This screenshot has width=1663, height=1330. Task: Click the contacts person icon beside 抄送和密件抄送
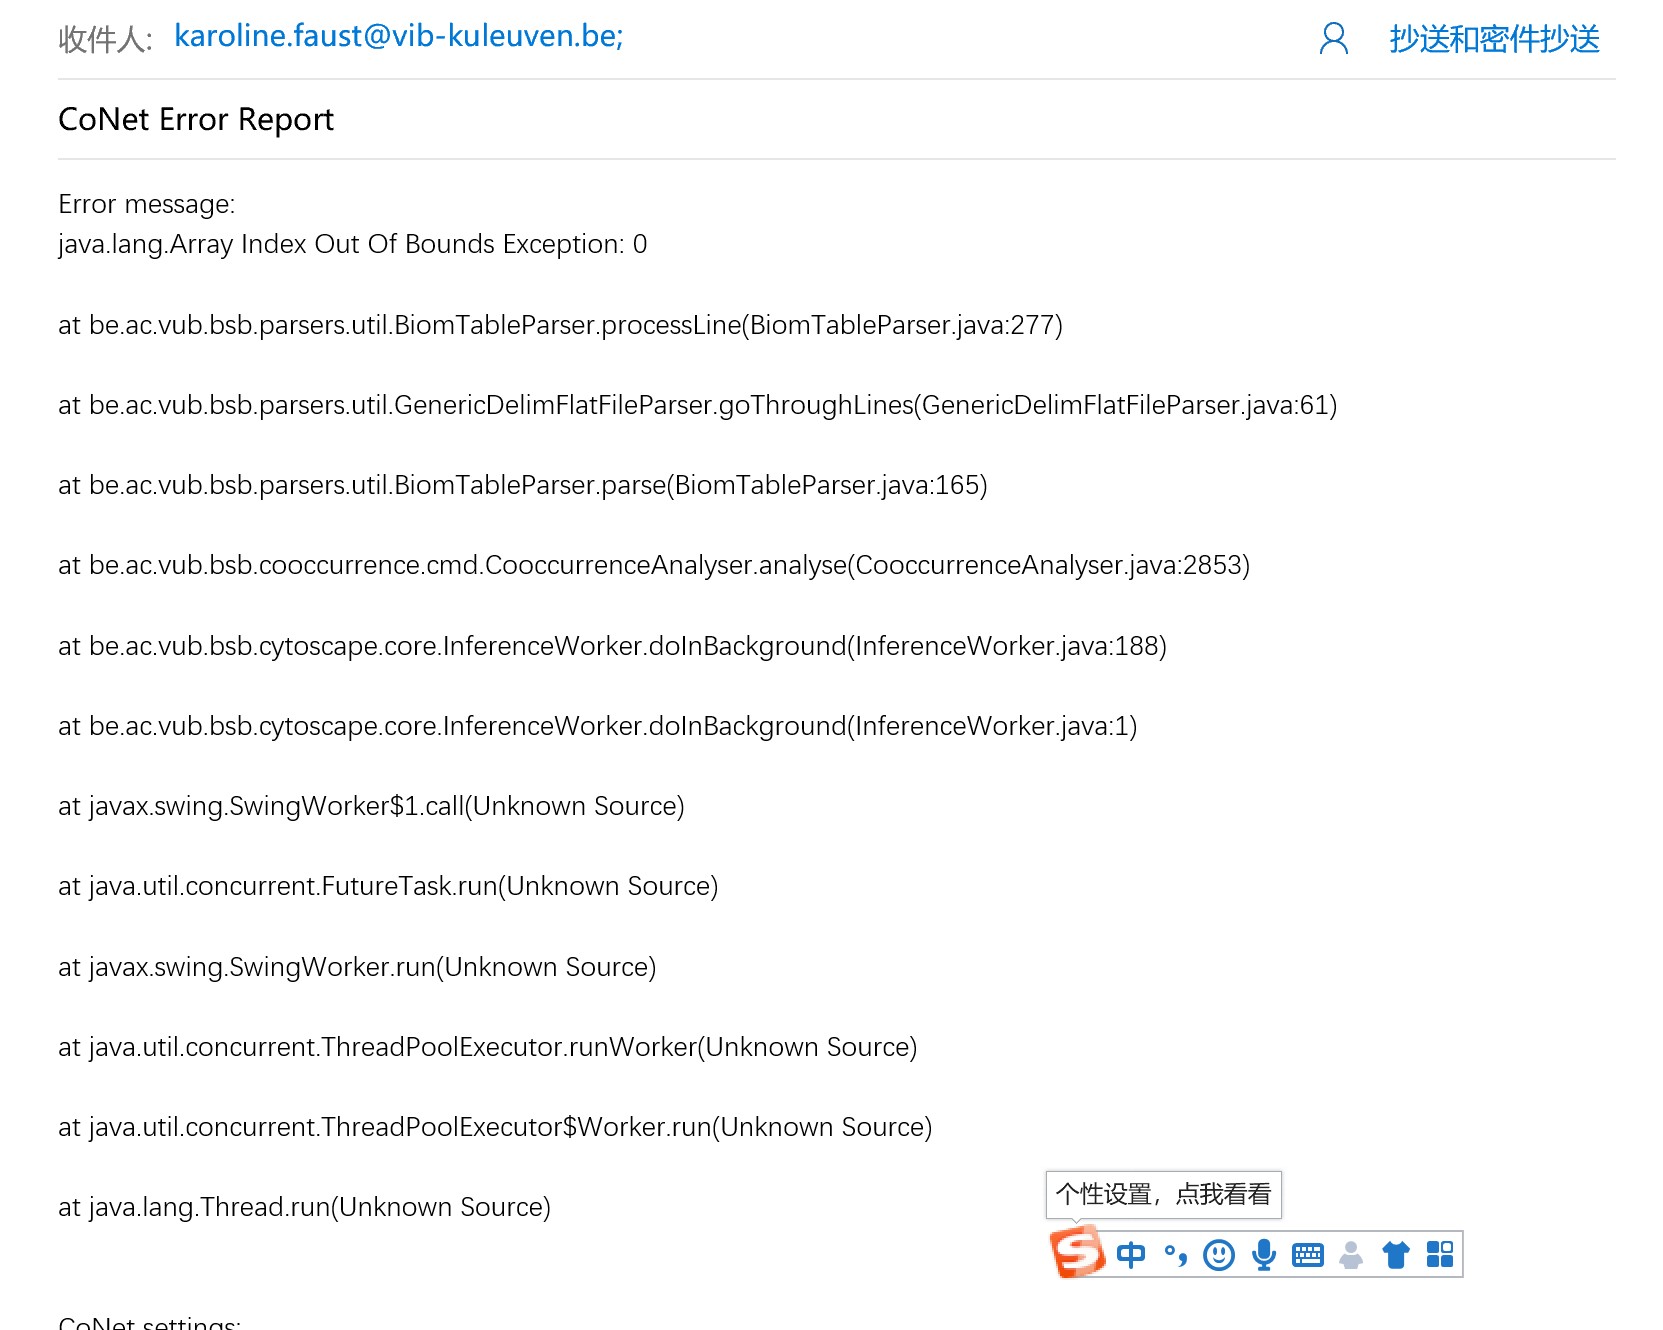pos(1333,39)
